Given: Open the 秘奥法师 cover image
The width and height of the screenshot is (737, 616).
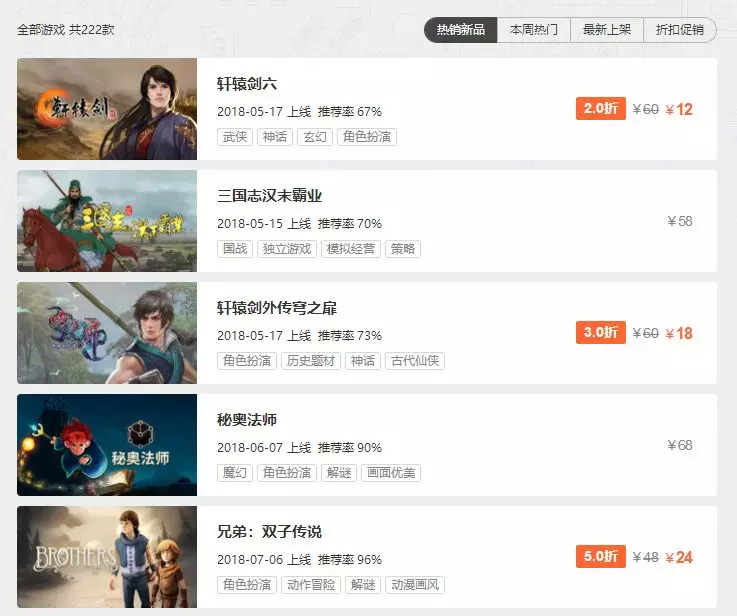Looking at the screenshot, I should pyautogui.click(x=107, y=445).
